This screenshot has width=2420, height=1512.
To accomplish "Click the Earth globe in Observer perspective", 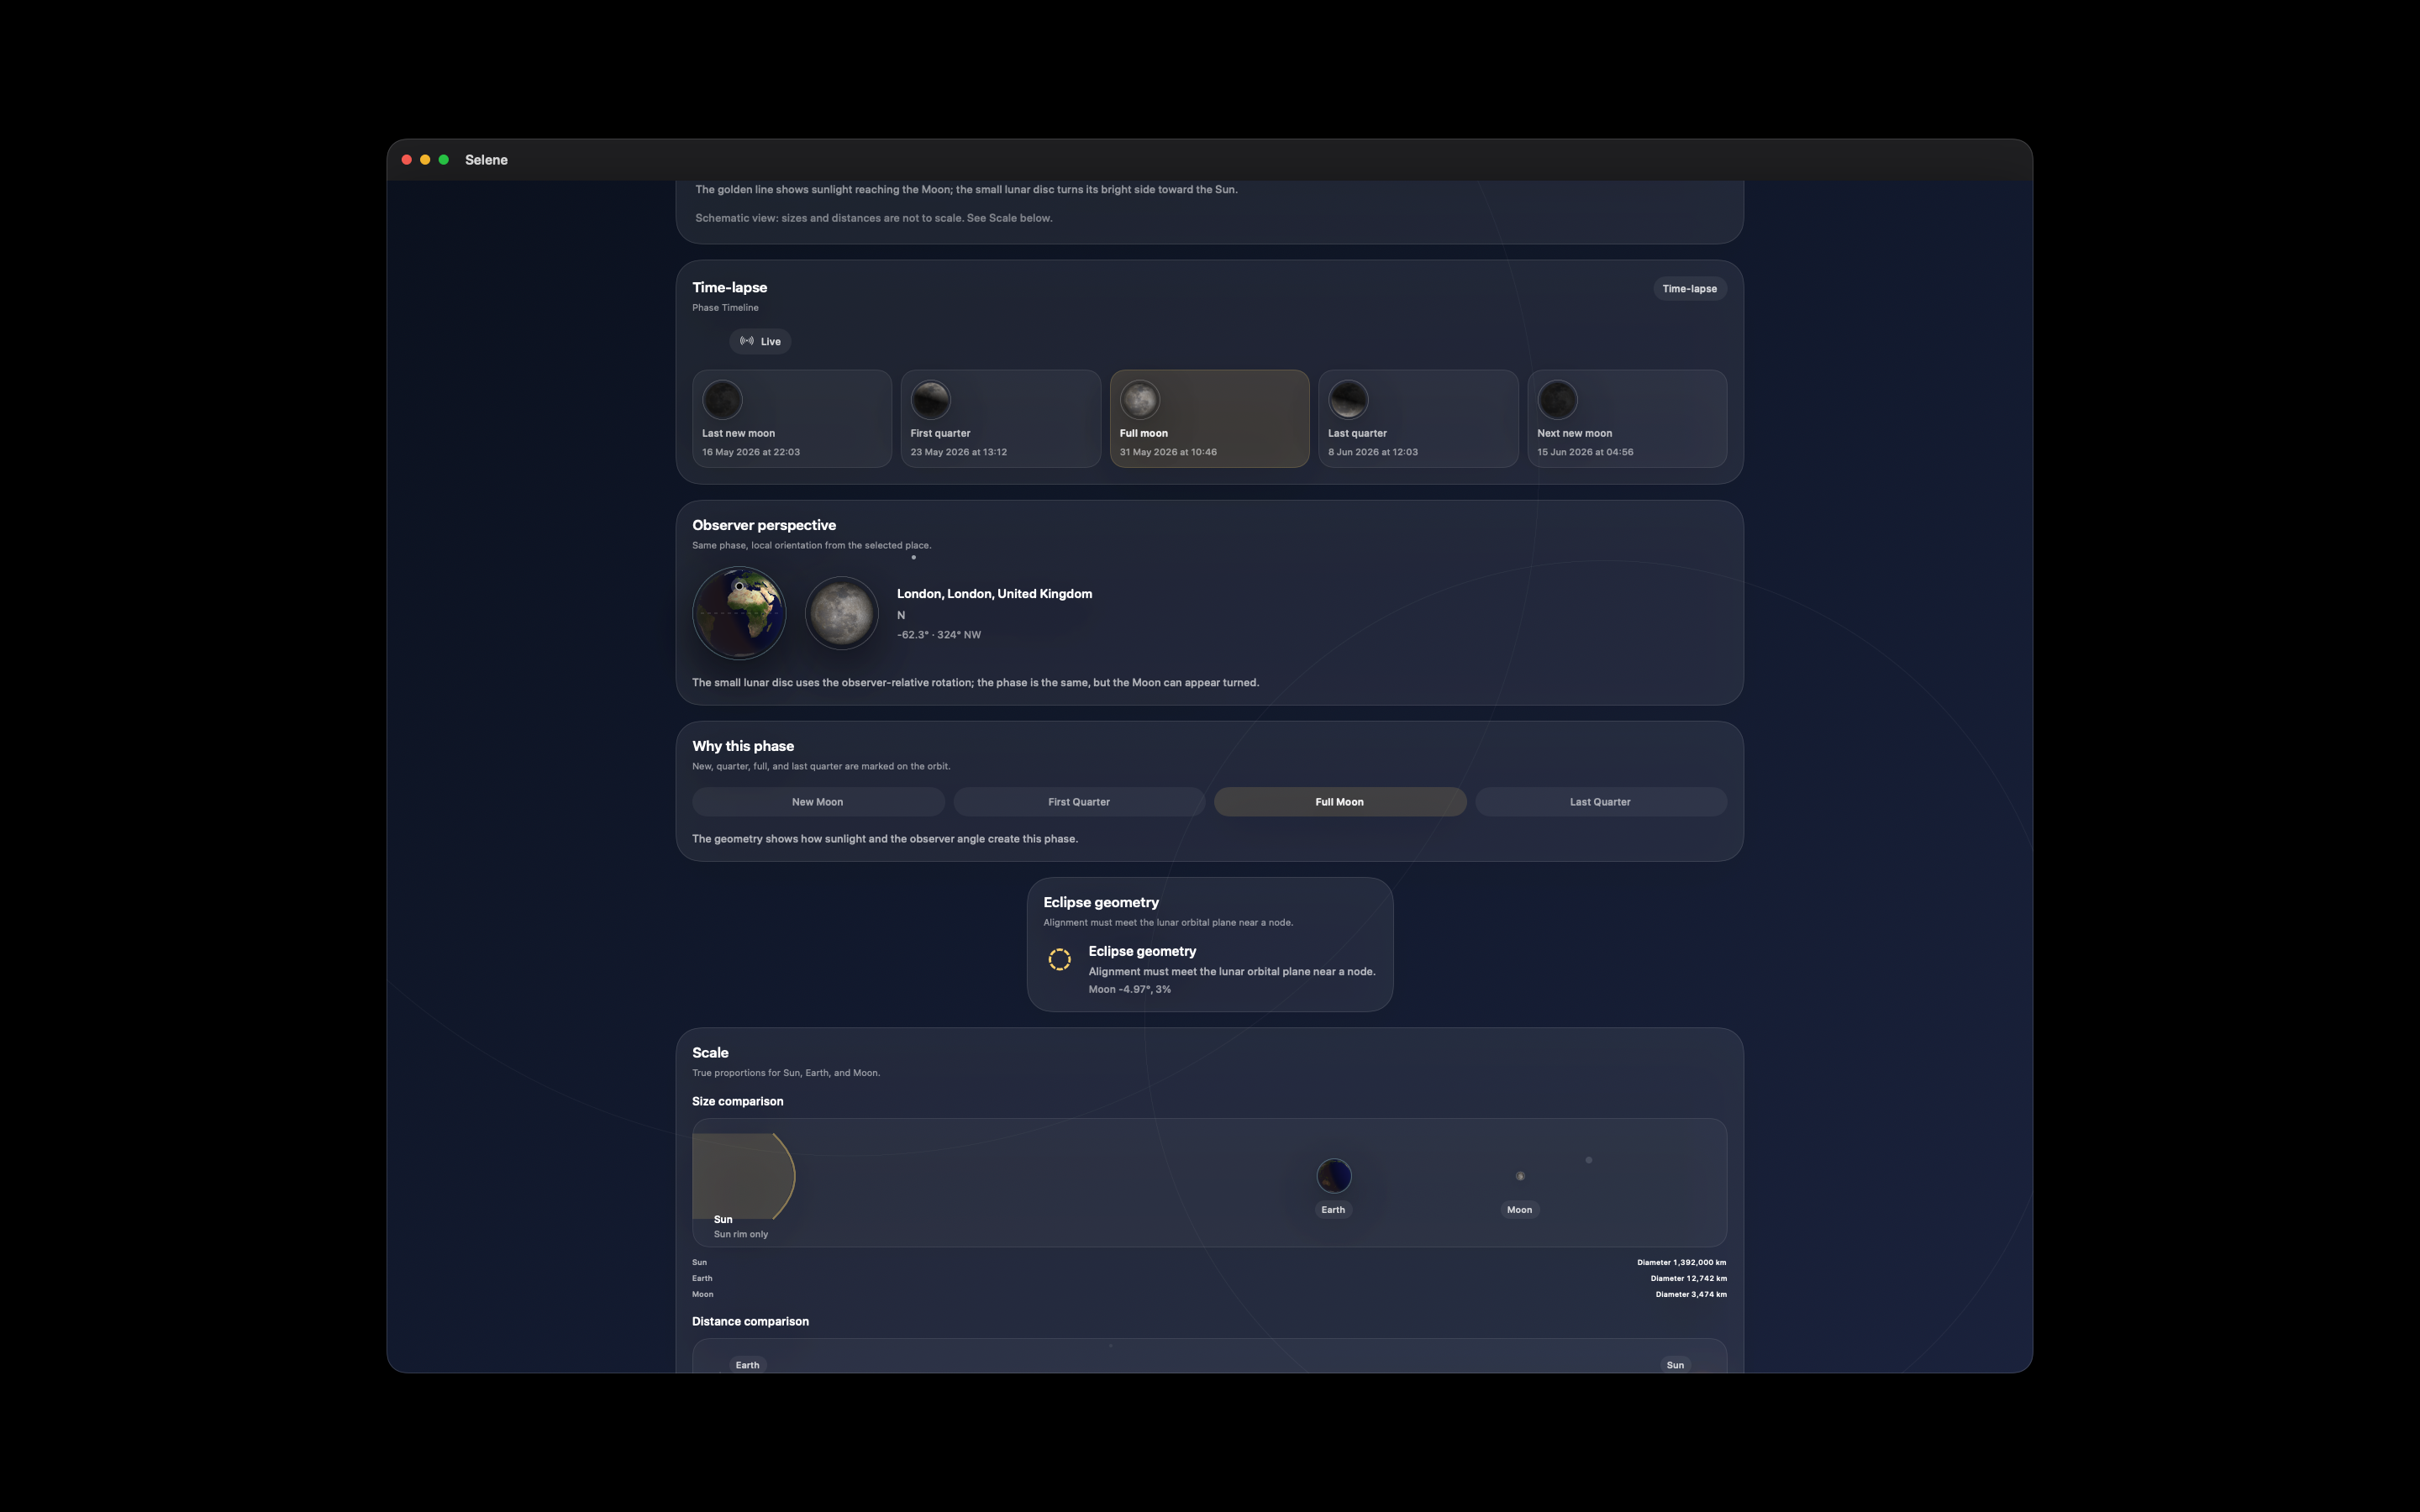I will (739, 613).
